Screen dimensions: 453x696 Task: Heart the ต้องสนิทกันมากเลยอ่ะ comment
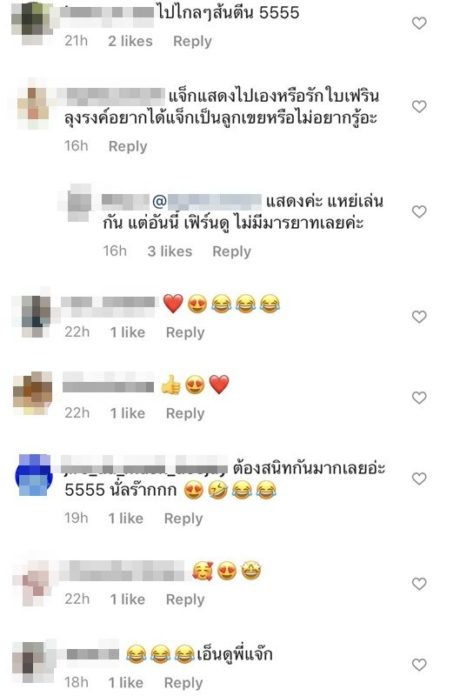point(419,478)
